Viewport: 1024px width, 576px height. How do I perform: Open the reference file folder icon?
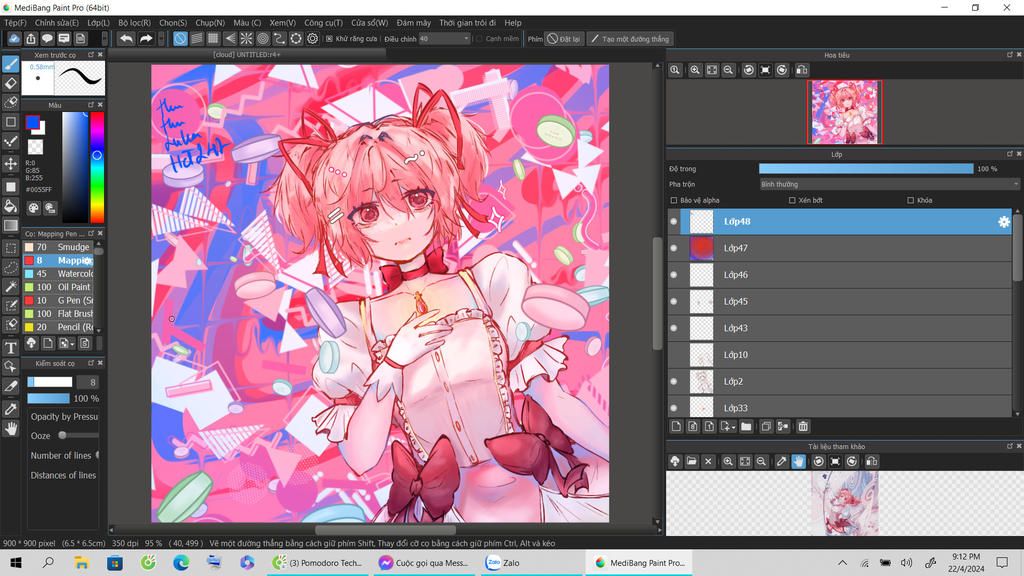click(x=692, y=461)
